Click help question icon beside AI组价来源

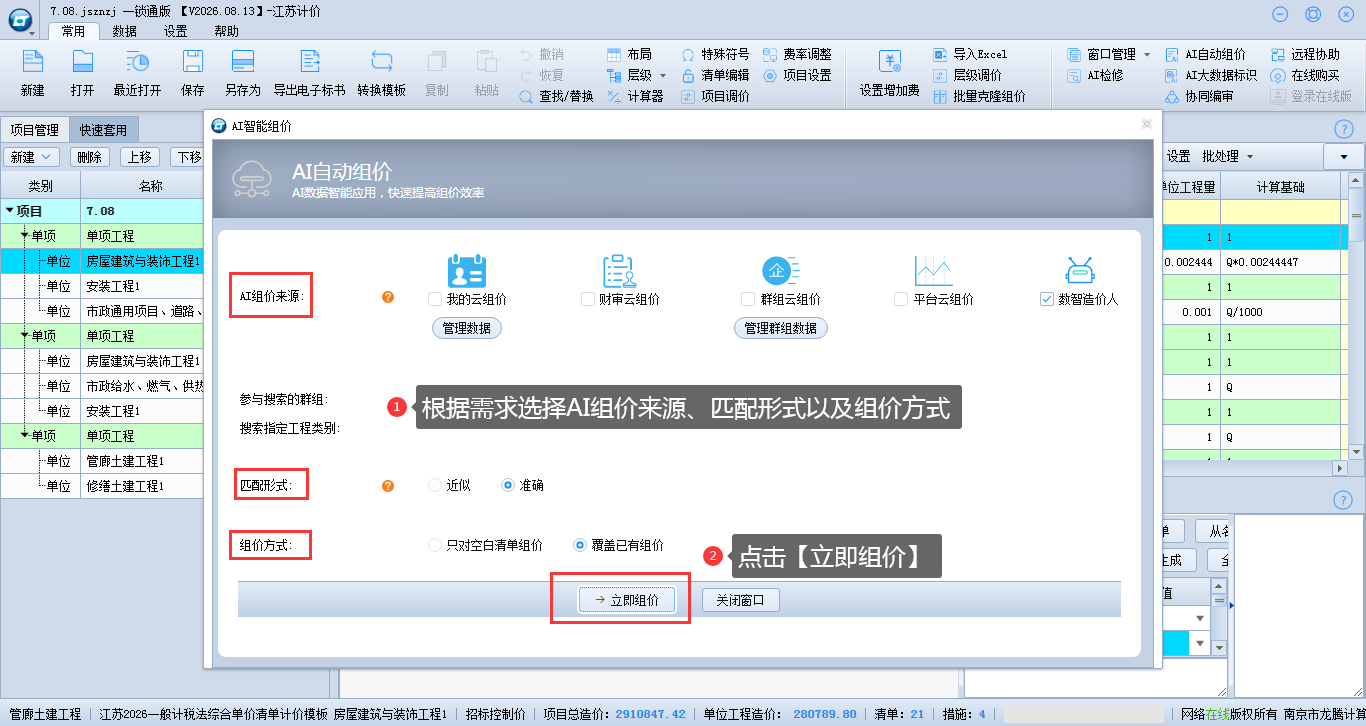click(388, 297)
